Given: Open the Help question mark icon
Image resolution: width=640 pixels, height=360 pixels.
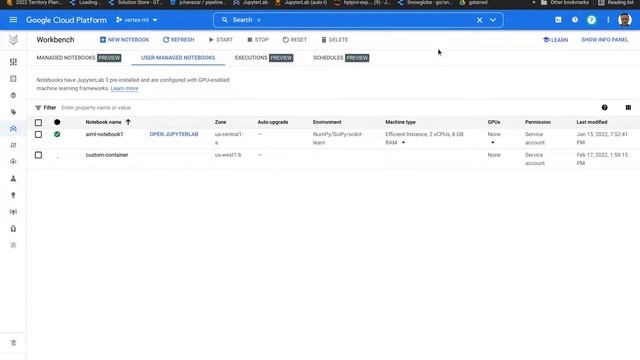Looking at the screenshot, I should (x=575, y=20).
